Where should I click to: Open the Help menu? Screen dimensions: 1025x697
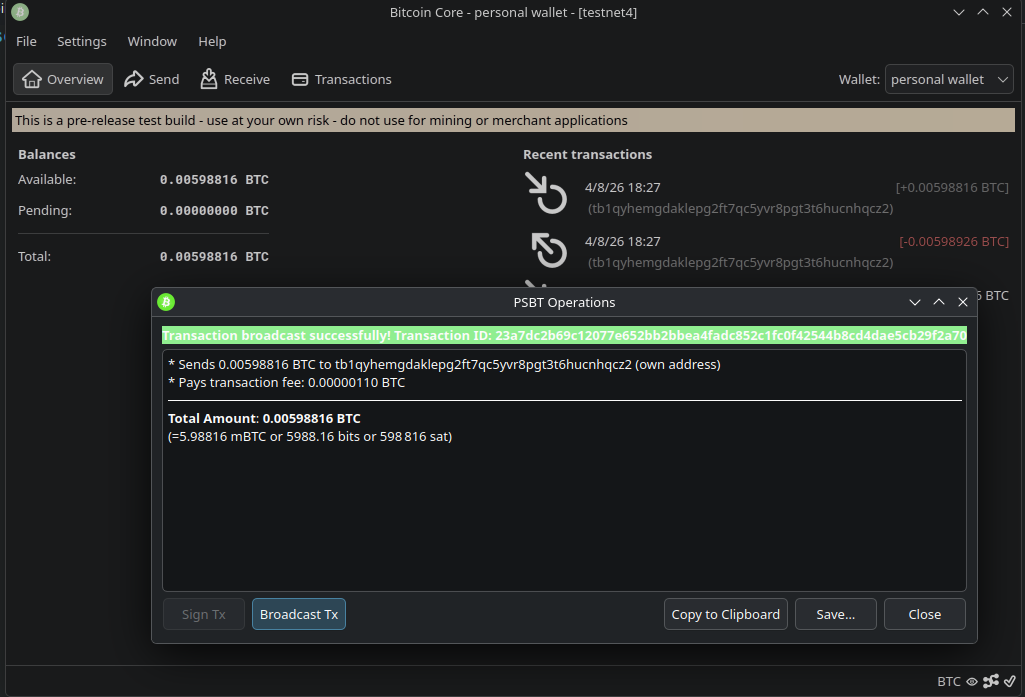click(212, 41)
